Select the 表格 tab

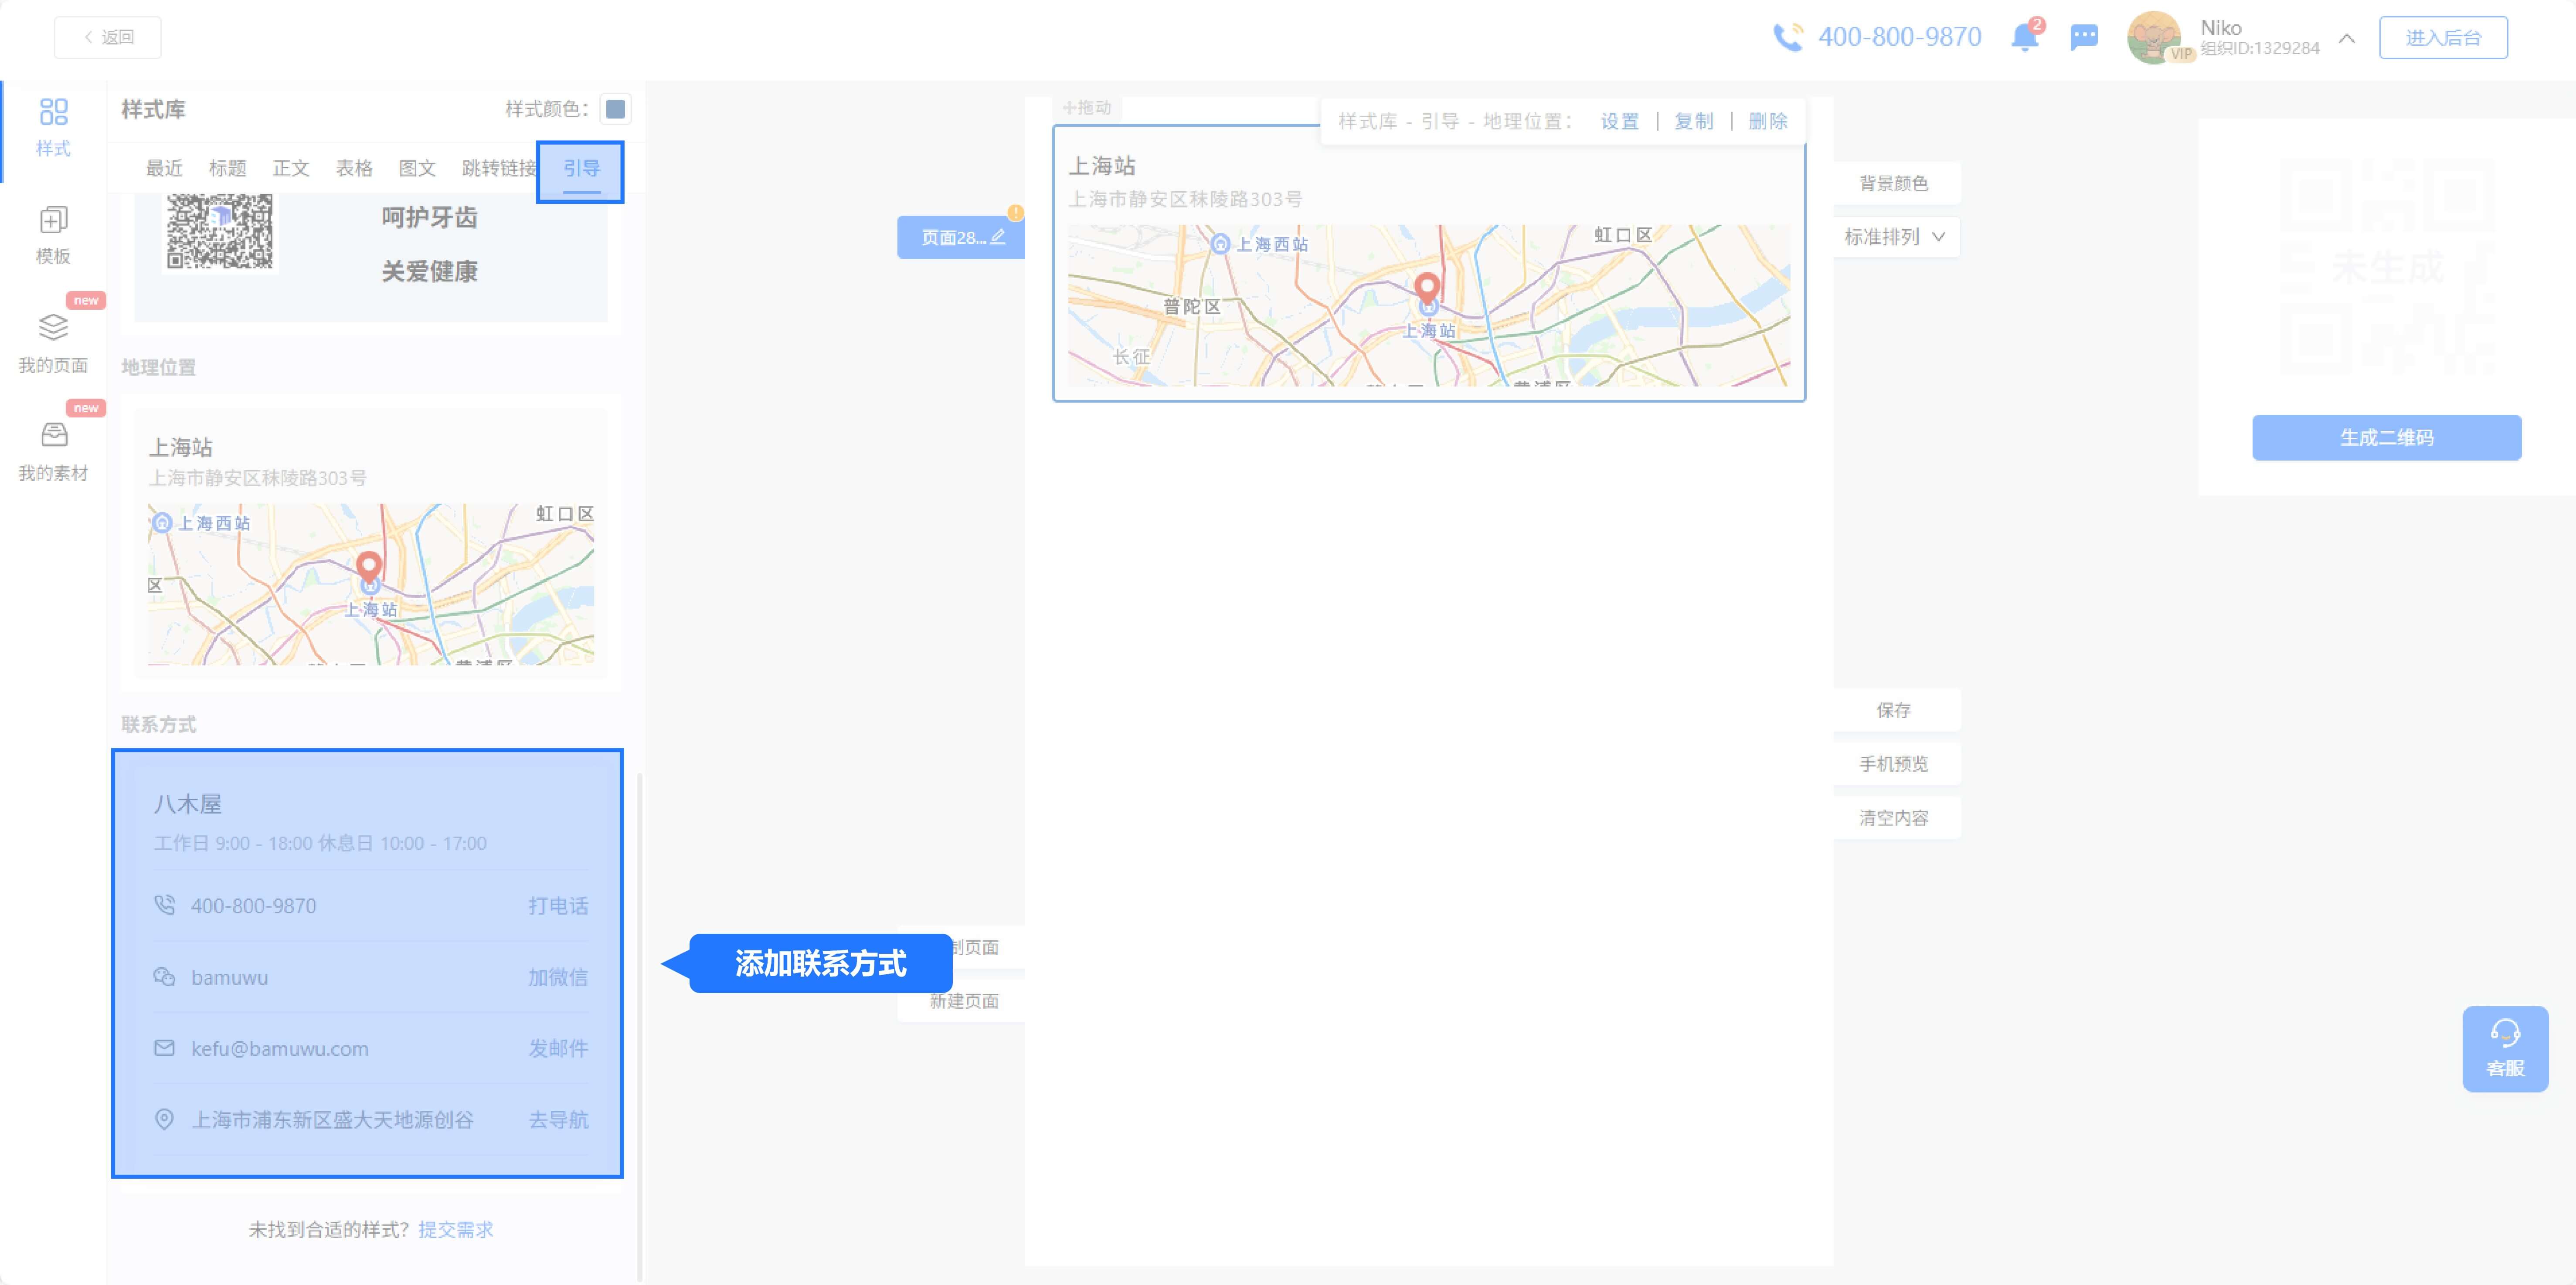[354, 168]
